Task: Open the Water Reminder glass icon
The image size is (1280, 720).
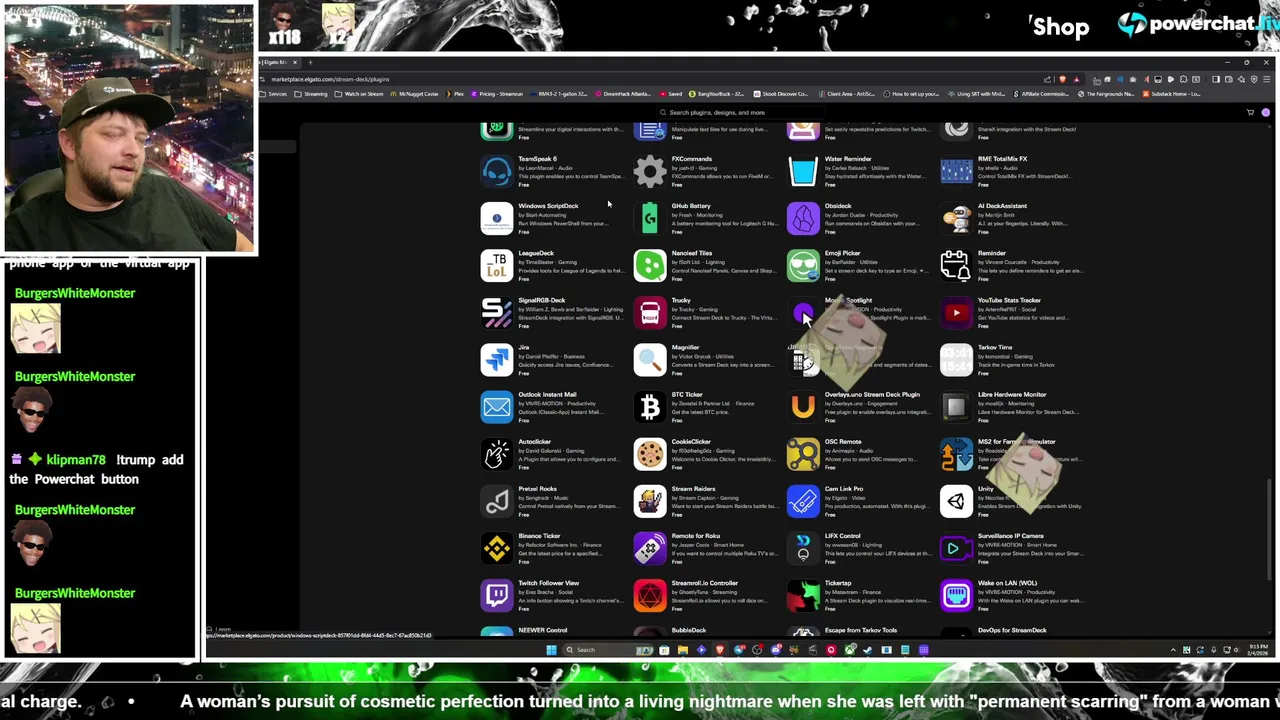Action: pyautogui.click(x=803, y=172)
